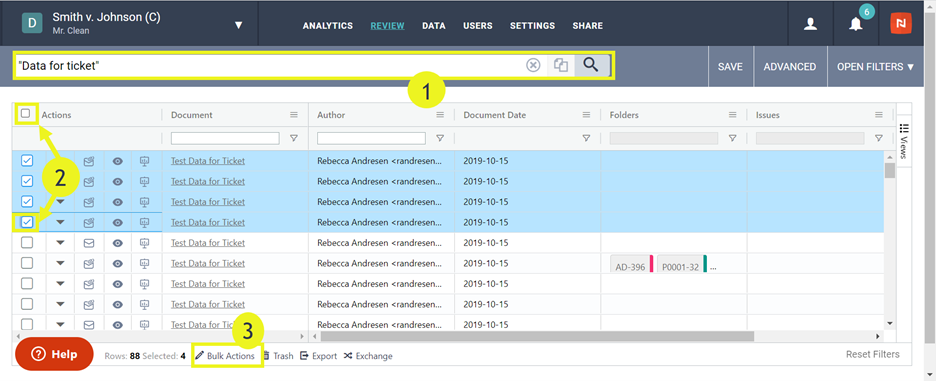Screen dimensions: 936x381
Task: Switch to the REVIEW tab
Action: coord(387,26)
